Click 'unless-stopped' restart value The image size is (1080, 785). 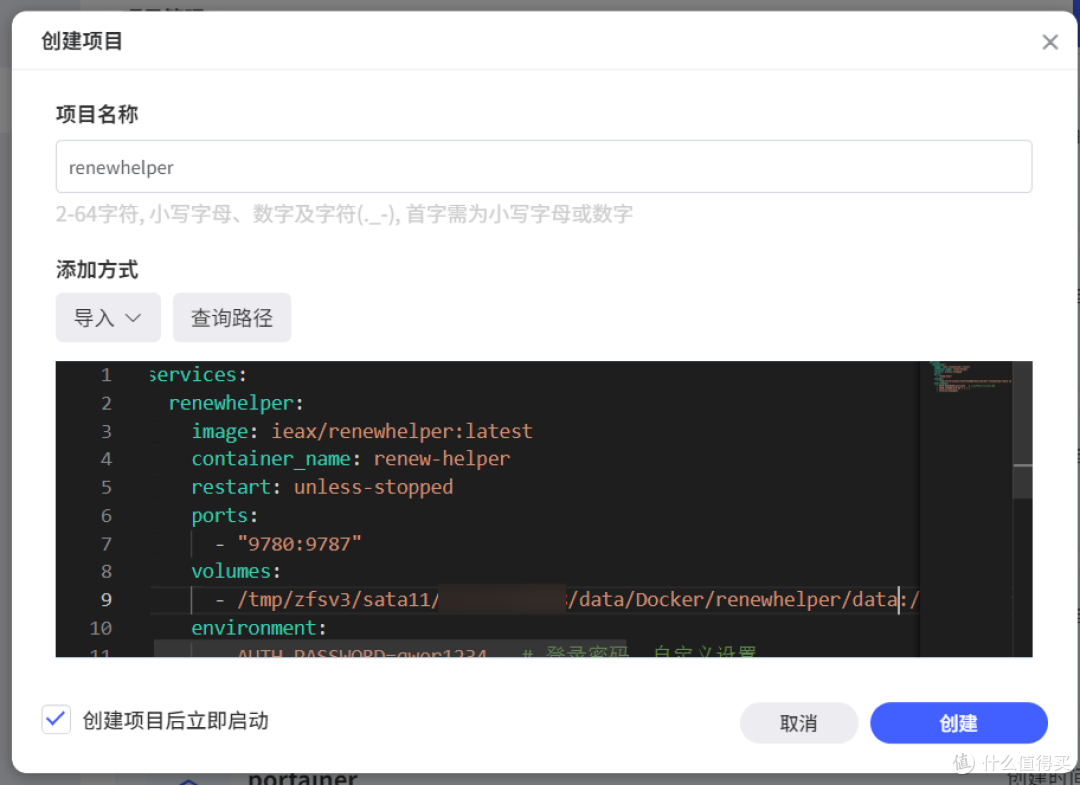[373, 487]
